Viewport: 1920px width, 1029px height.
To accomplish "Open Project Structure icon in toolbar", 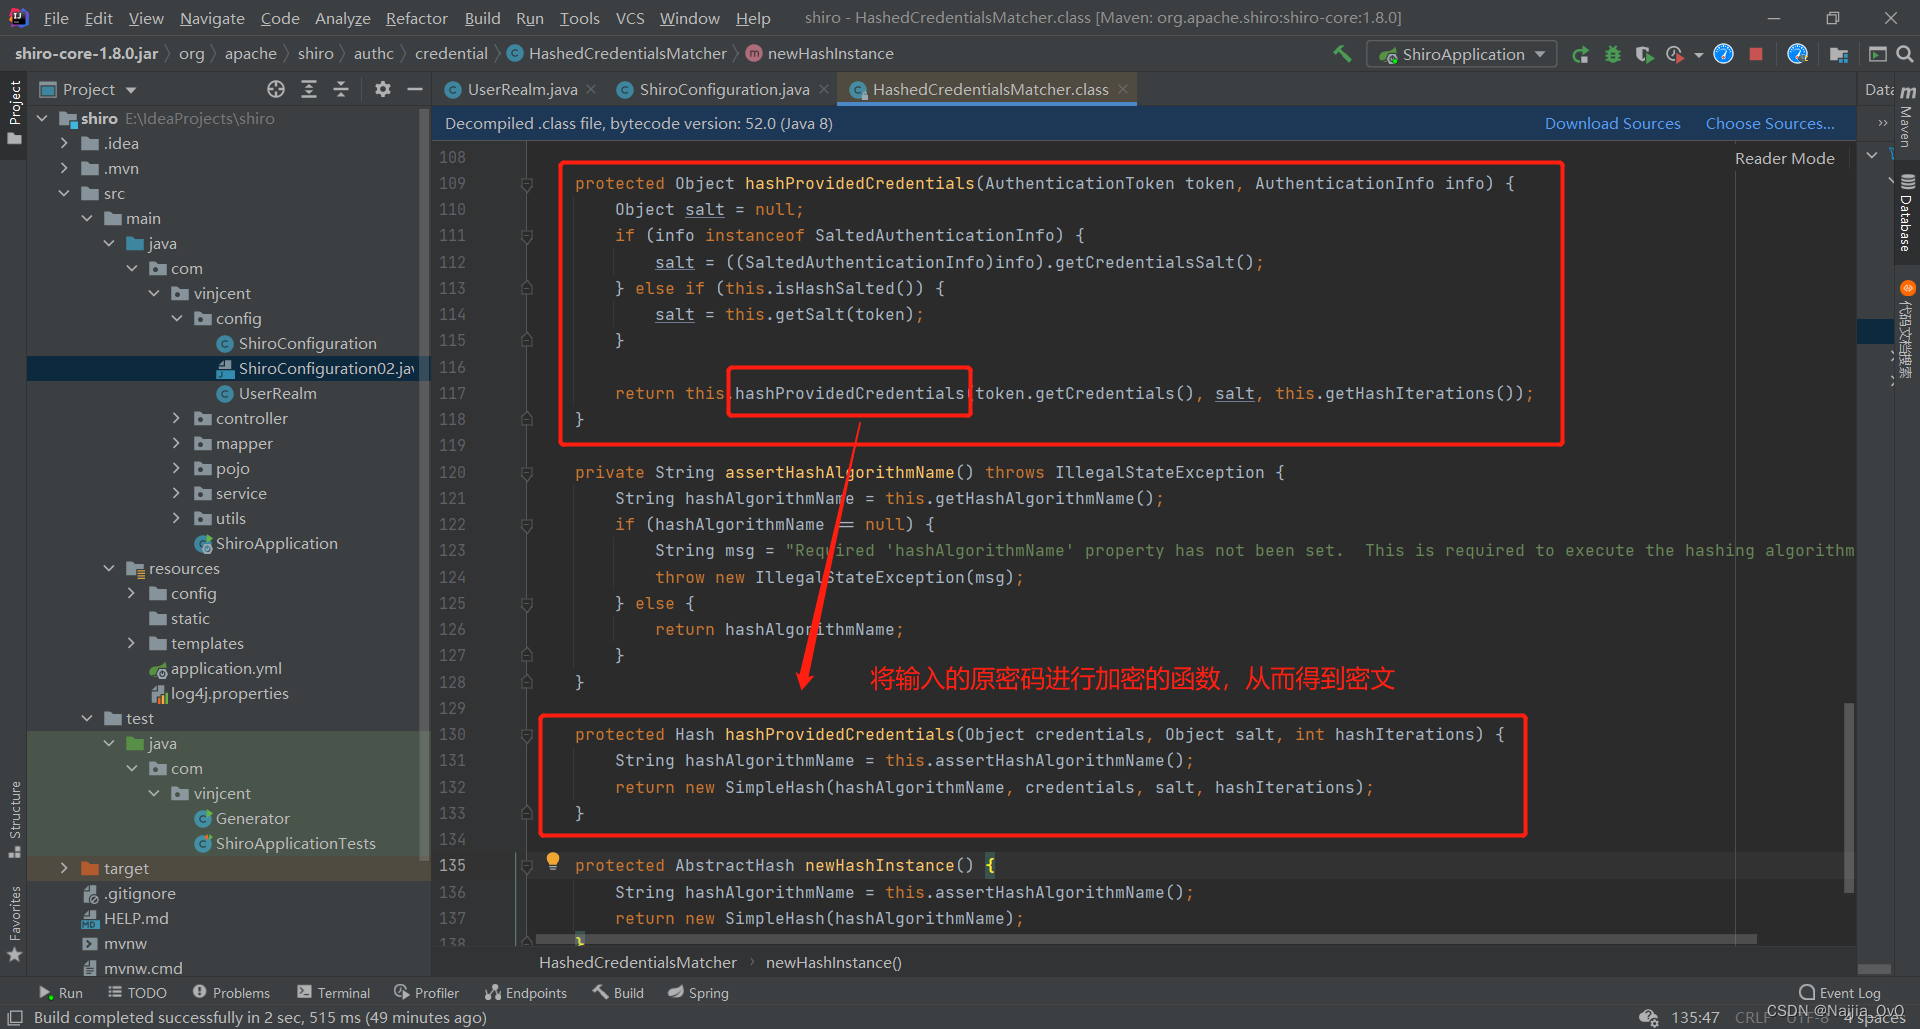I will click(x=1838, y=54).
